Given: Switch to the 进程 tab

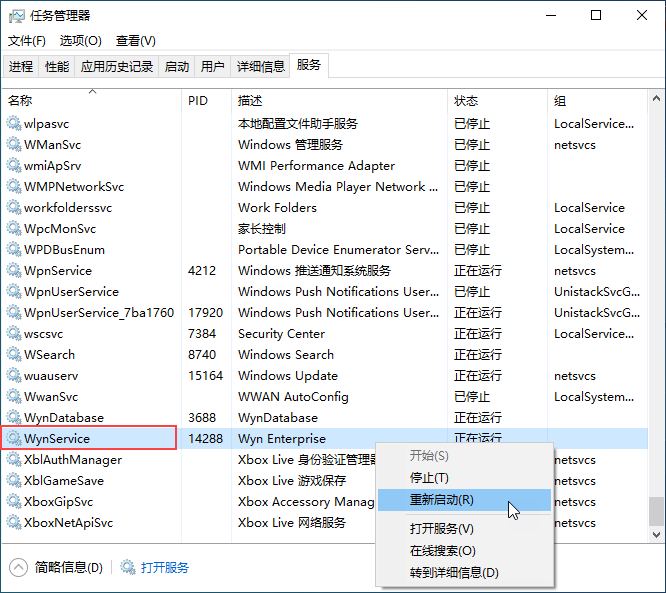Looking at the screenshot, I should pyautogui.click(x=21, y=67).
